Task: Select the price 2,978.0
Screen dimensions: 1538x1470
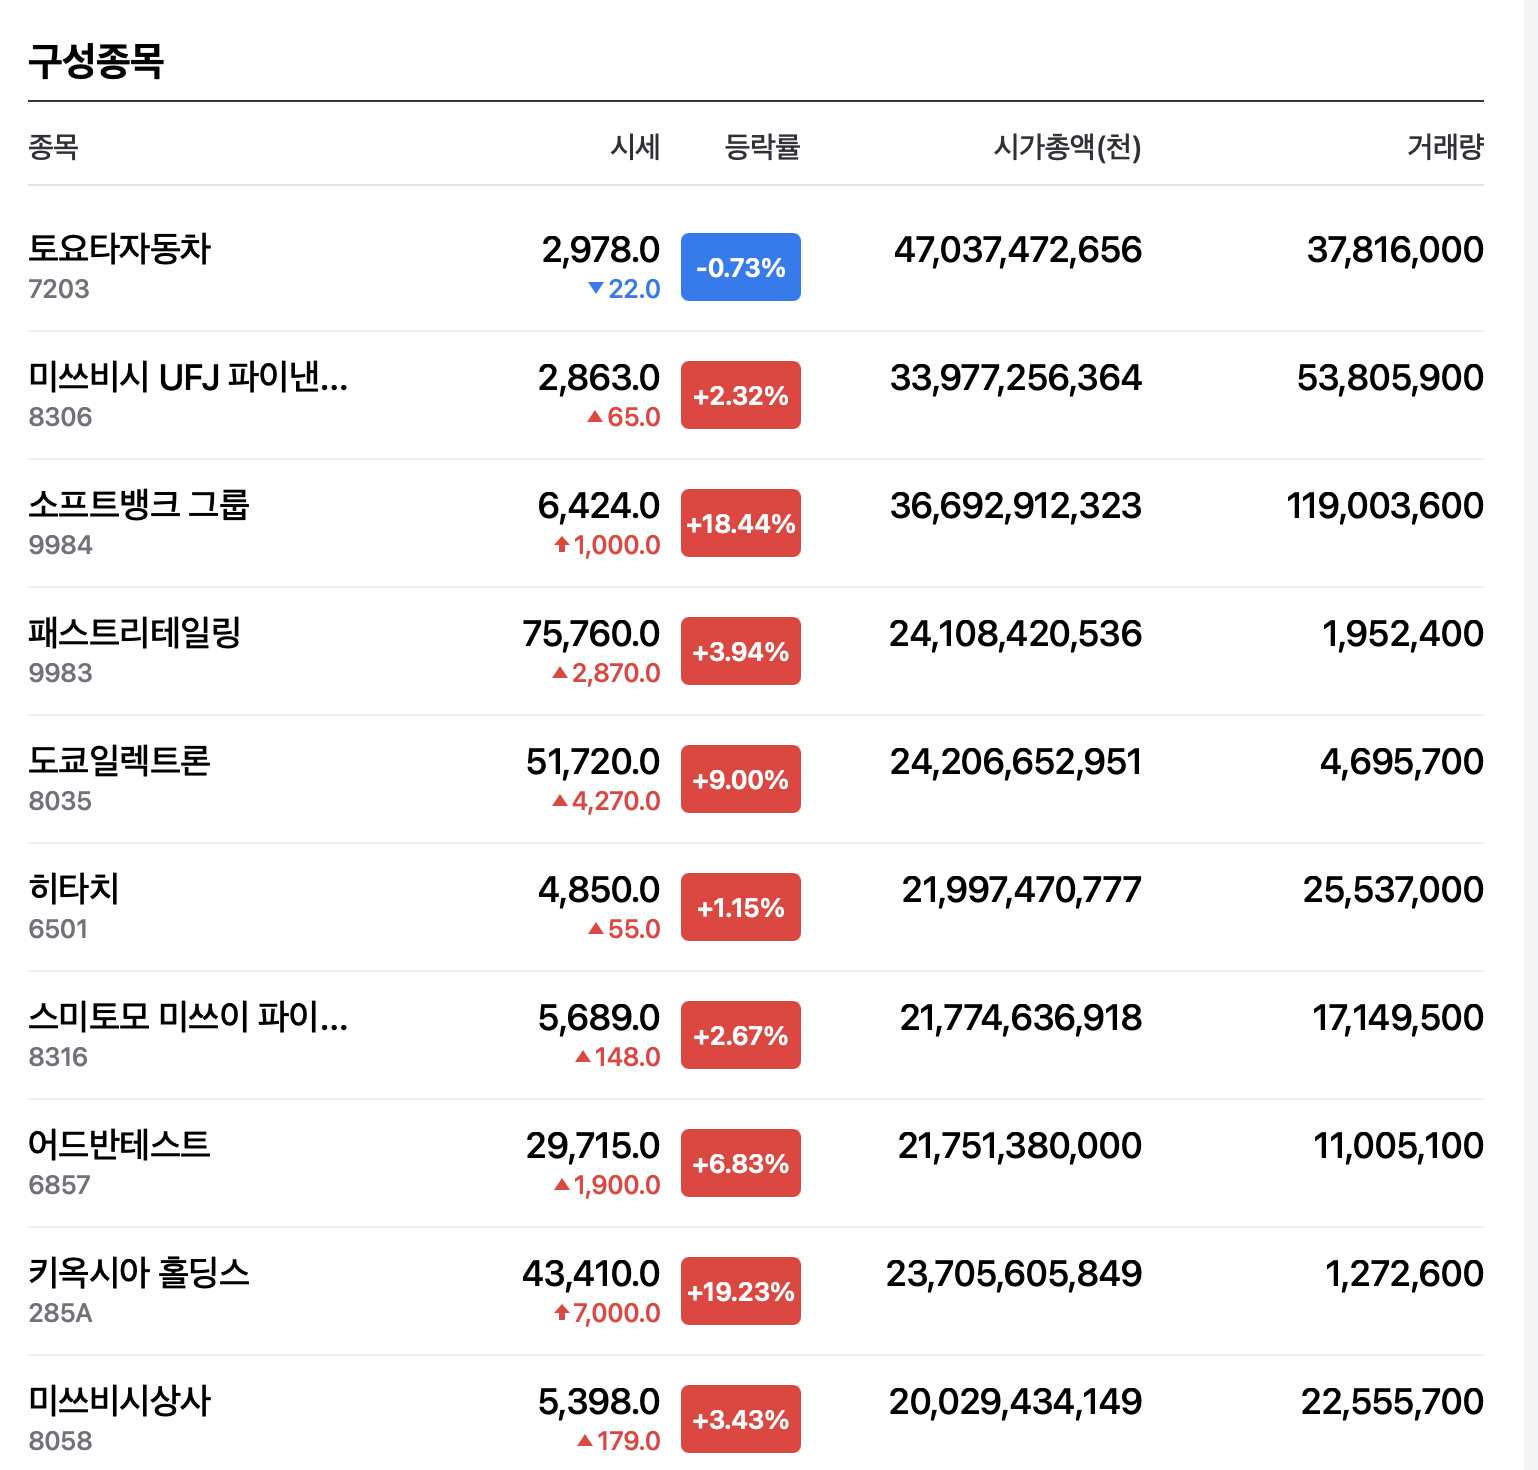Action: click(x=601, y=249)
